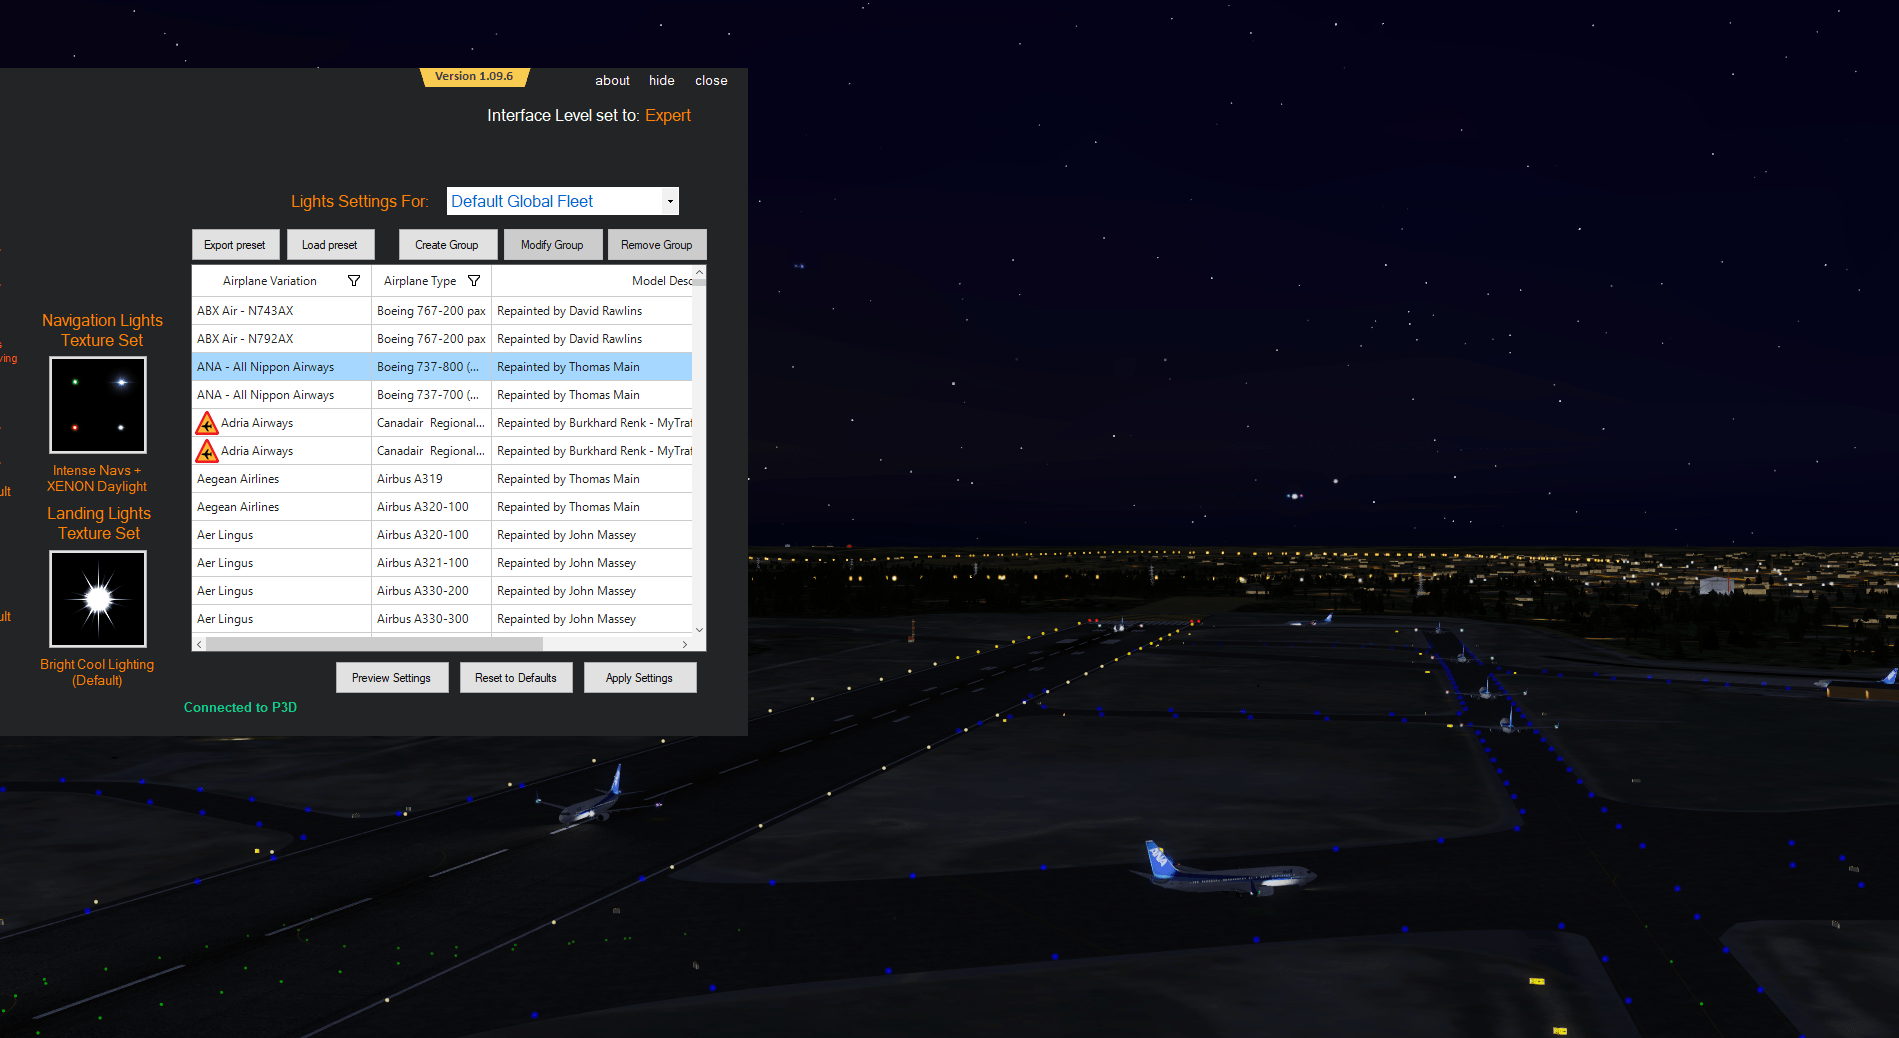Click the Modify Group button

552,245
